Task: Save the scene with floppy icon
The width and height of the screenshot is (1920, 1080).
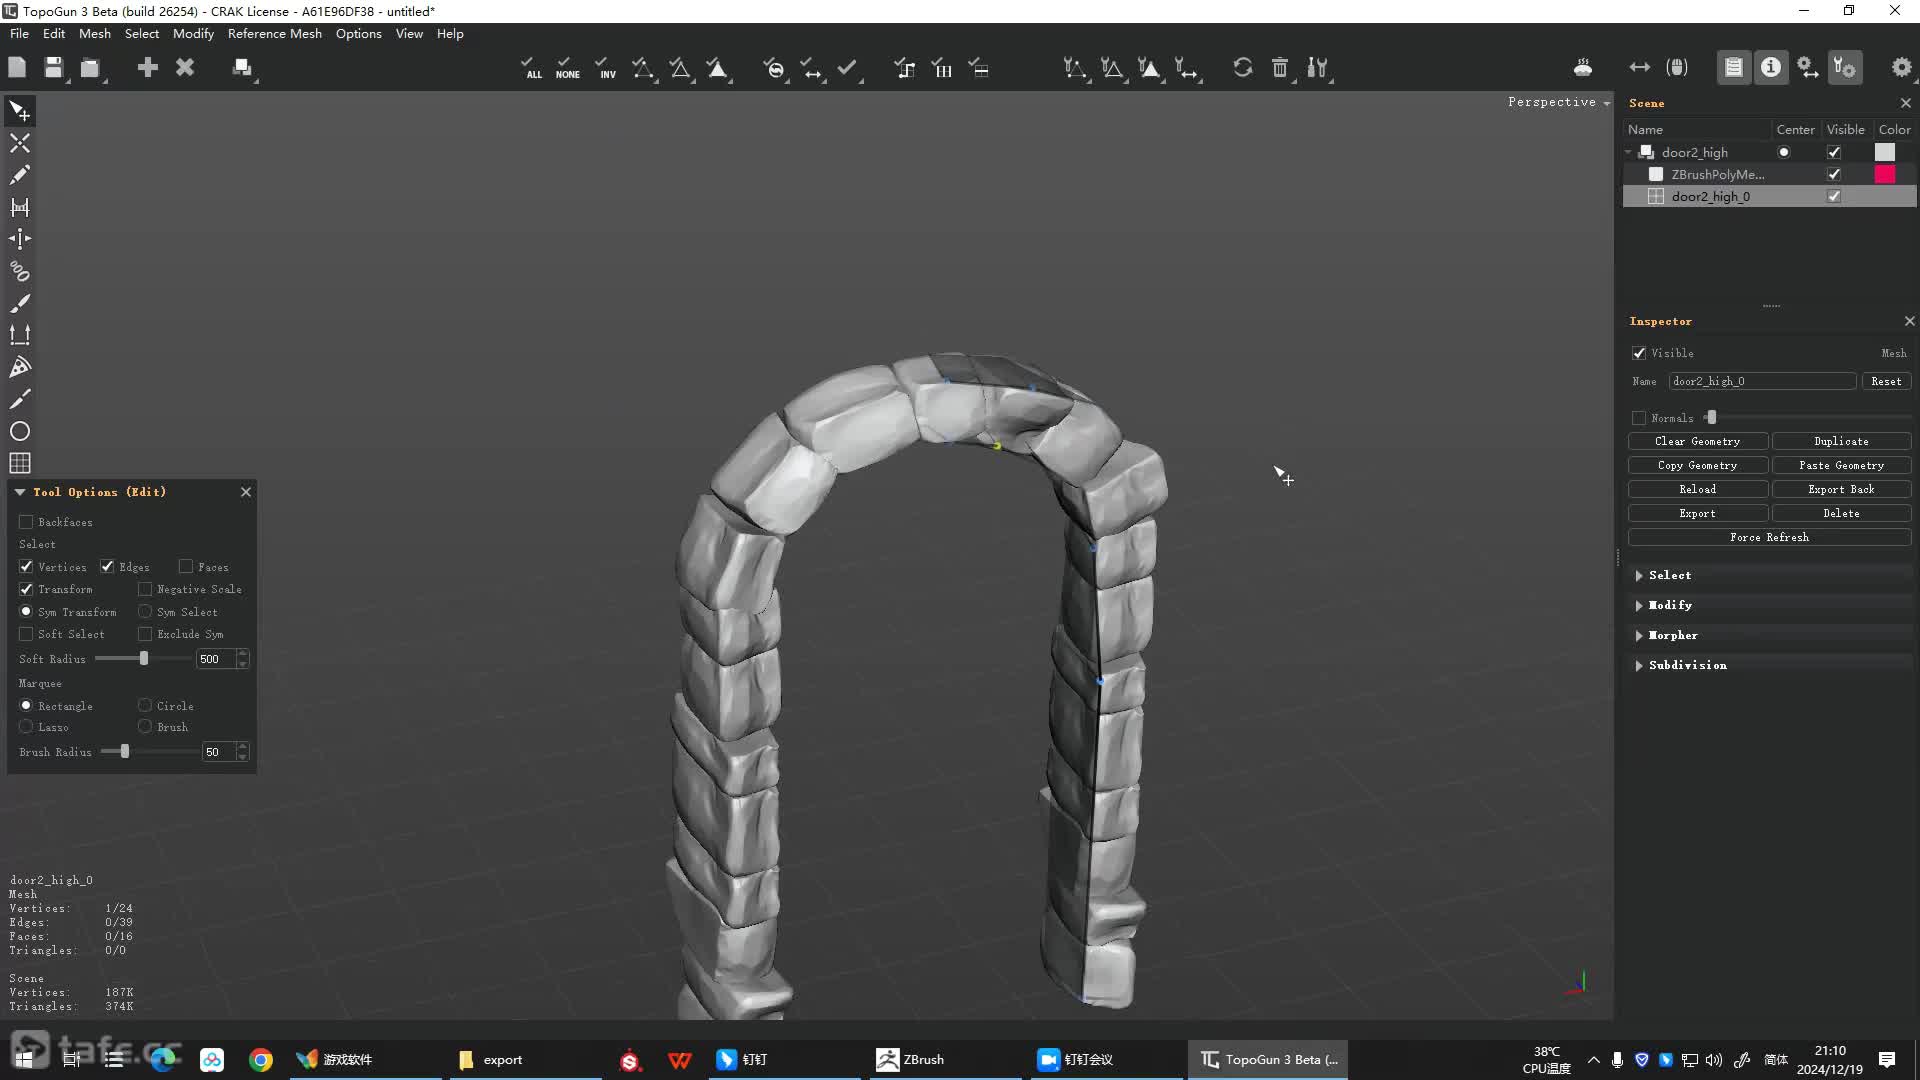Action: (x=53, y=67)
